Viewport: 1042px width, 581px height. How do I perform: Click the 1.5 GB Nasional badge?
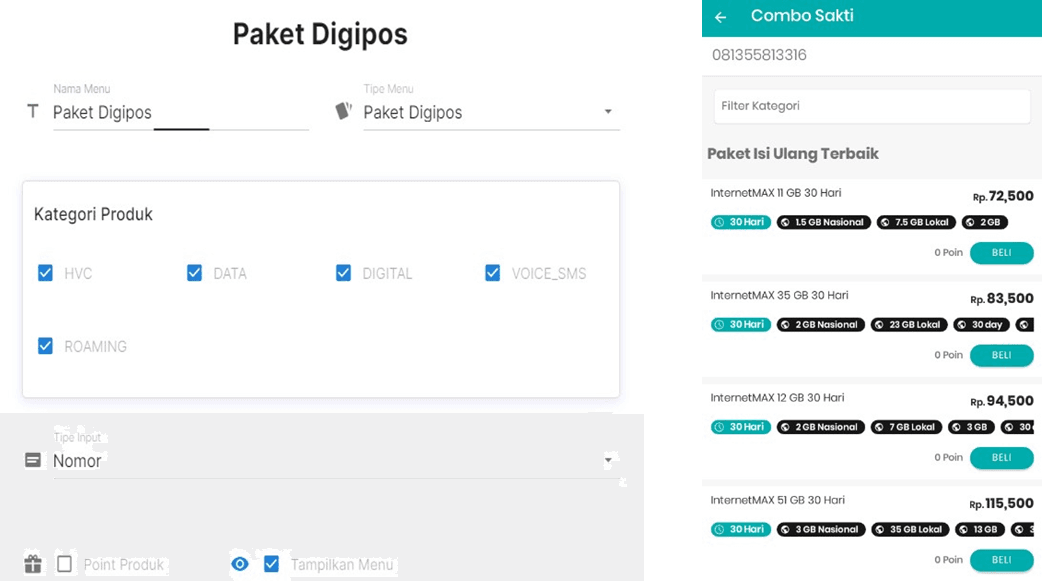click(824, 222)
